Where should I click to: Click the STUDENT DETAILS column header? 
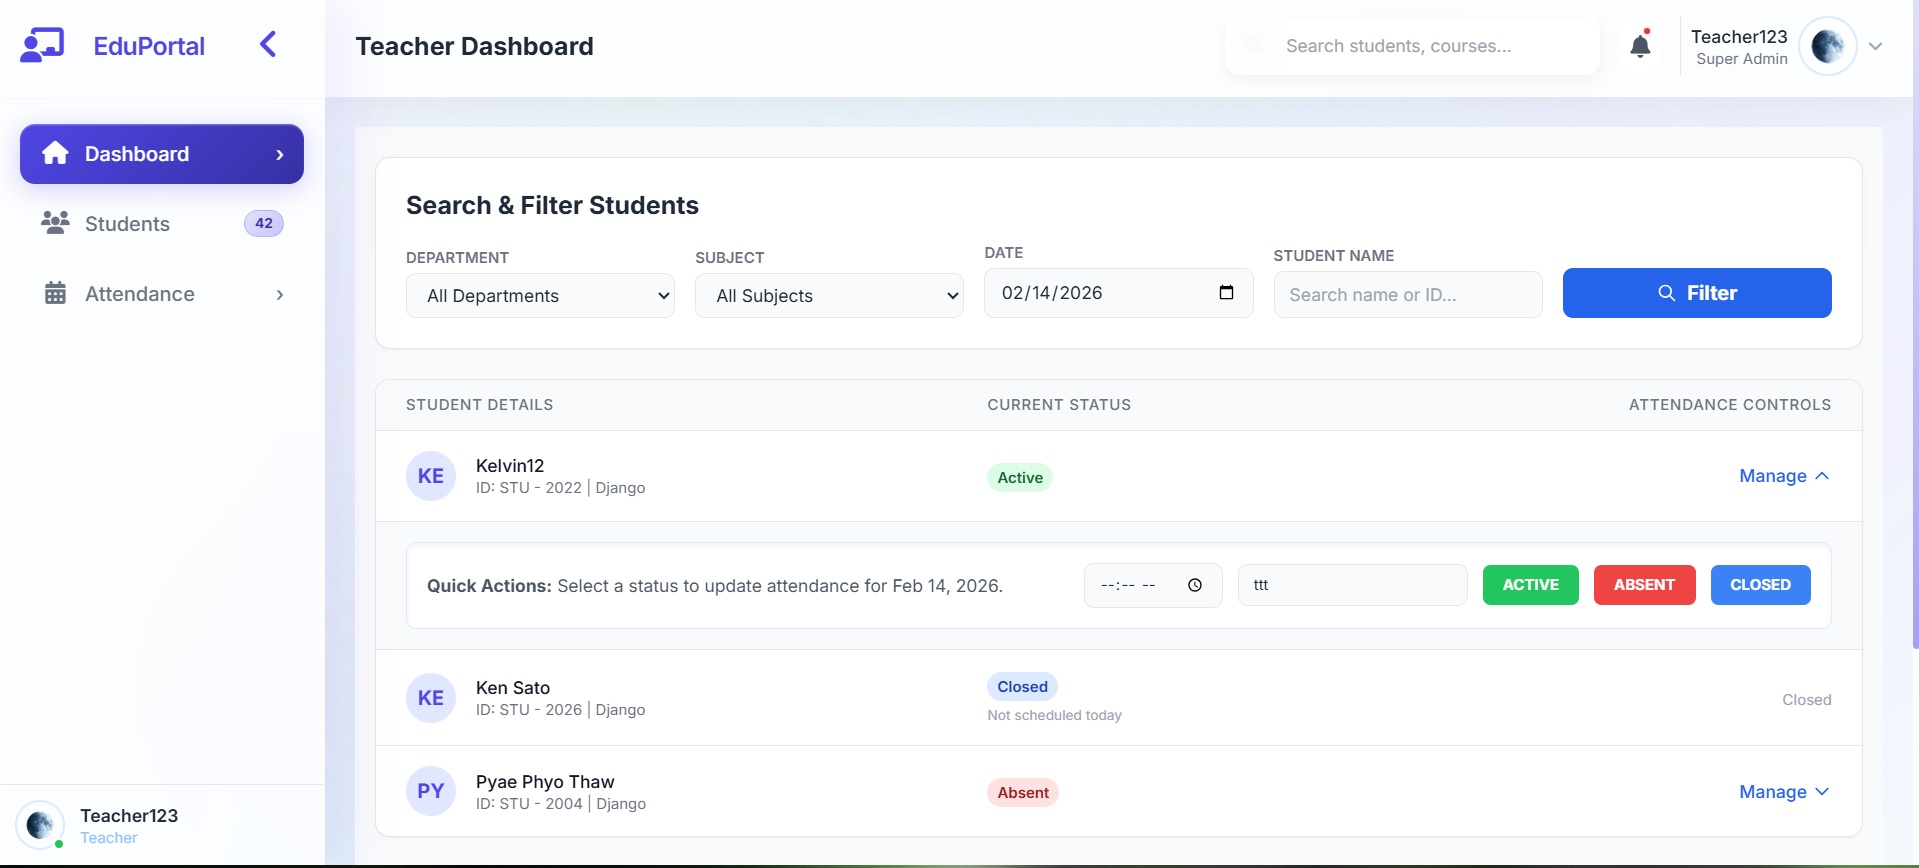479,405
